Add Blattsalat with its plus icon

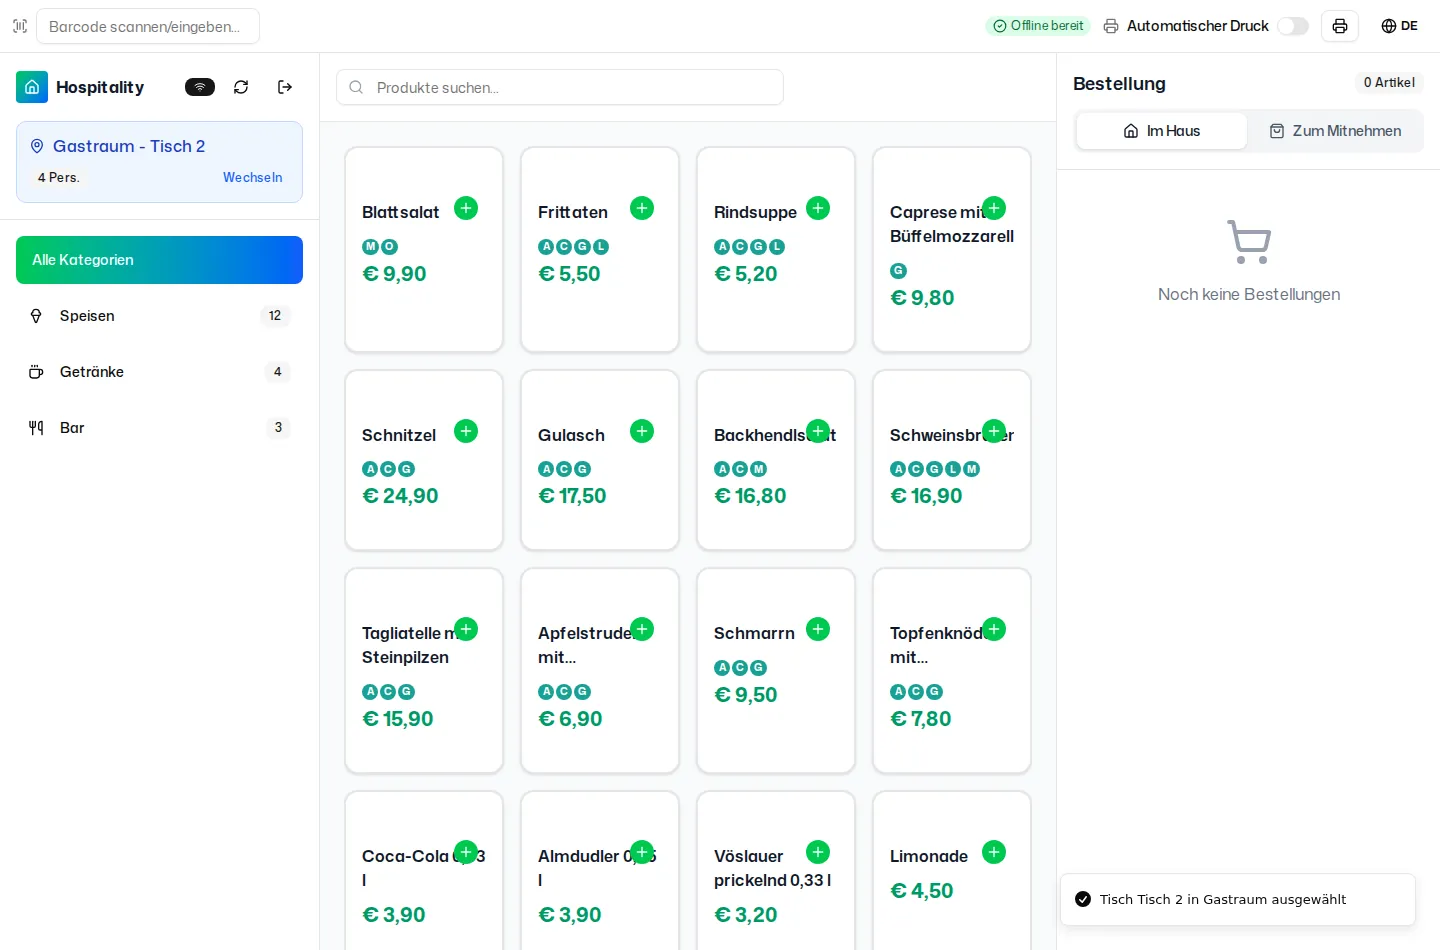(466, 208)
